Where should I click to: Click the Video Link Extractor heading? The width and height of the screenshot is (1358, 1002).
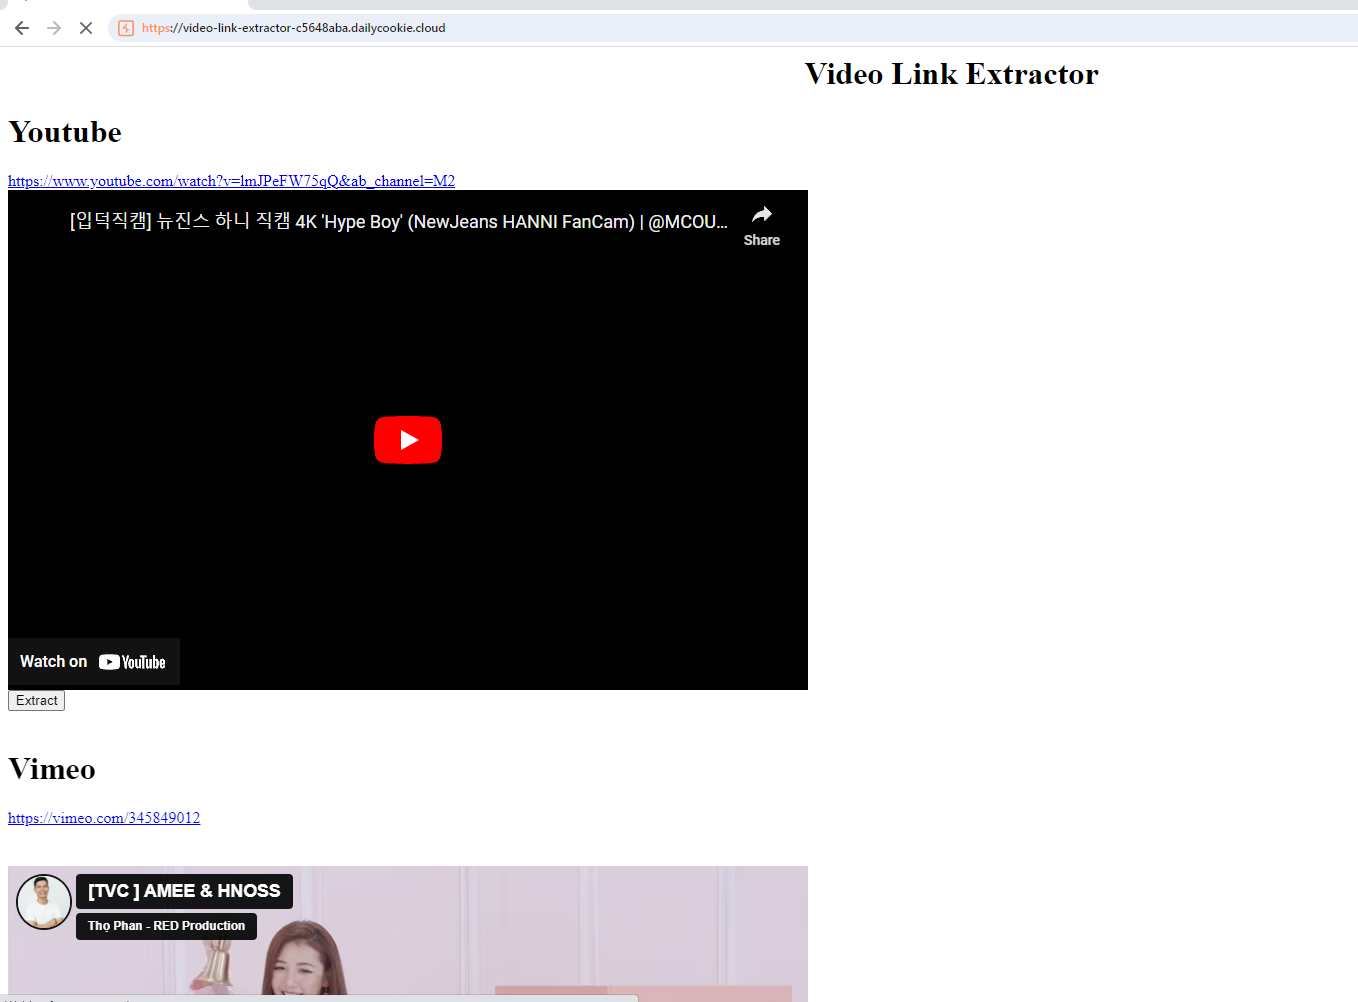pyautogui.click(x=951, y=74)
